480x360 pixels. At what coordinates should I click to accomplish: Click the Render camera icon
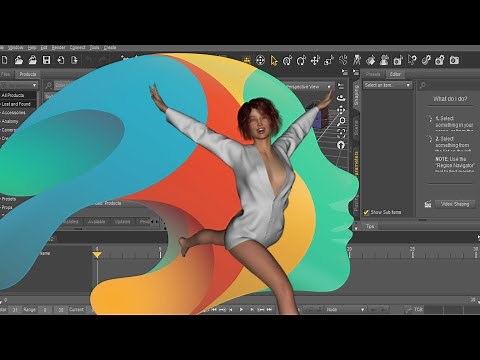coord(454,60)
